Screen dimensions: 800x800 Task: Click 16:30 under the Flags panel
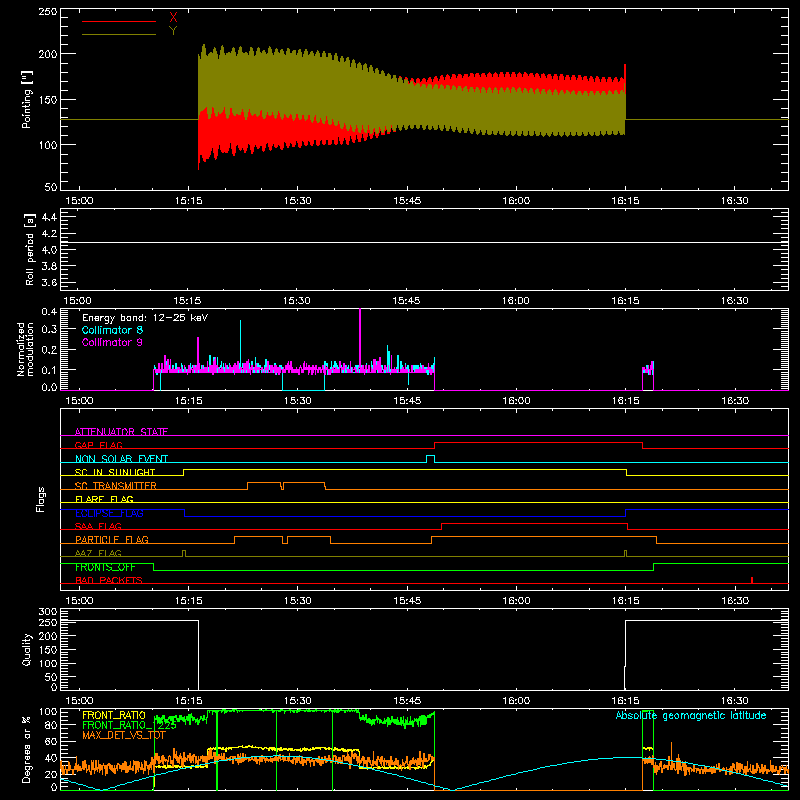[x=735, y=601]
